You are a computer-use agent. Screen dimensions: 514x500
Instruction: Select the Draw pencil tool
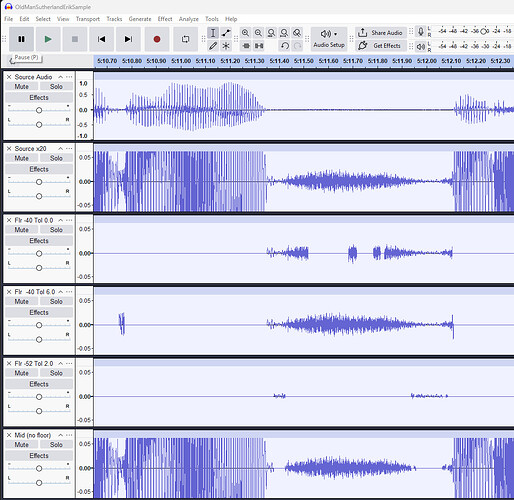pos(213,46)
